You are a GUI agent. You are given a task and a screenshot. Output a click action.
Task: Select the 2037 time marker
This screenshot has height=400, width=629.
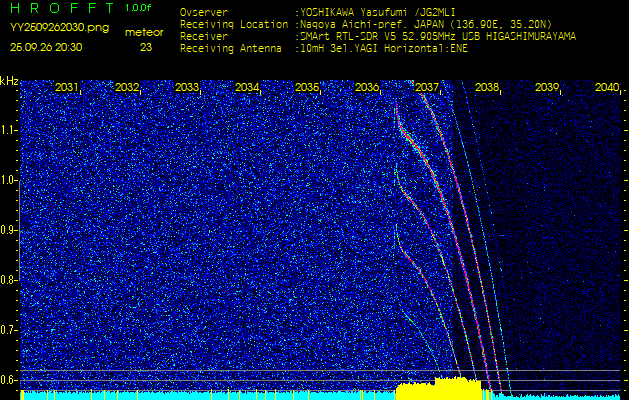427,88
